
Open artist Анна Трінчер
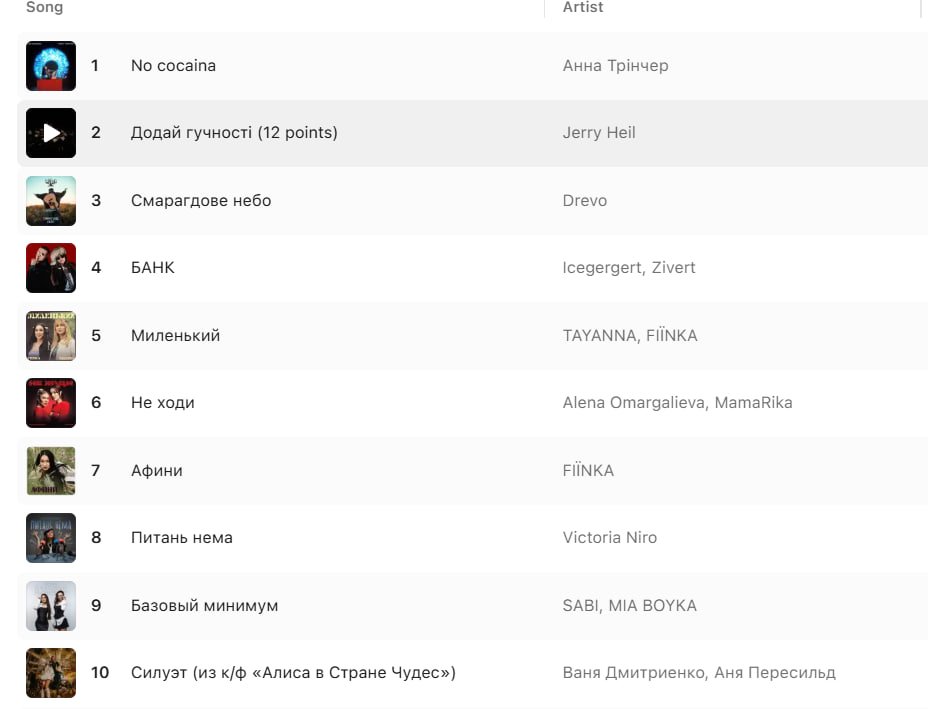click(x=615, y=66)
